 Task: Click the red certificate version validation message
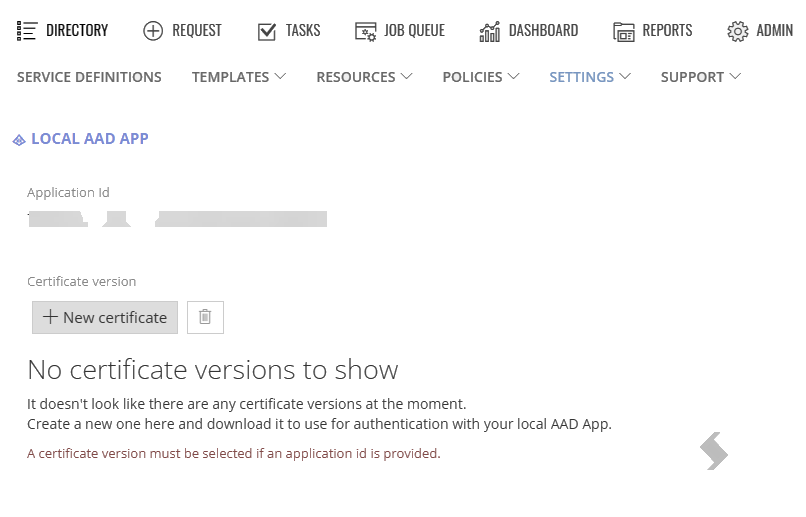(x=234, y=453)
